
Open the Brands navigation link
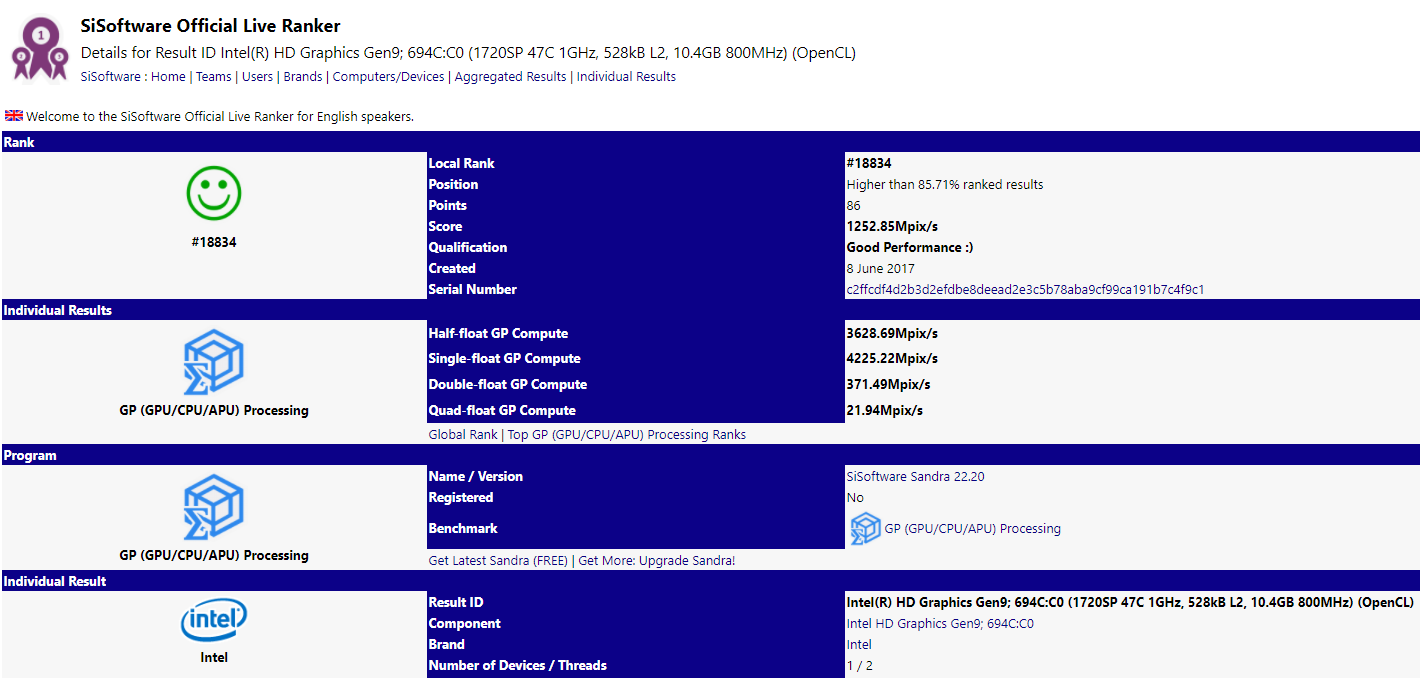point(303,77)
